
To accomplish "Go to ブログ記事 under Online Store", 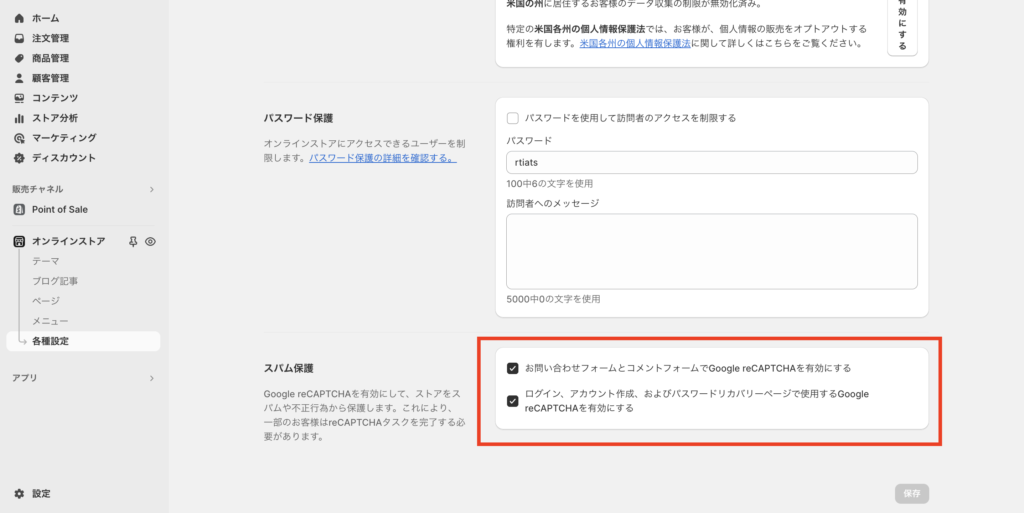I will [55, 281].
